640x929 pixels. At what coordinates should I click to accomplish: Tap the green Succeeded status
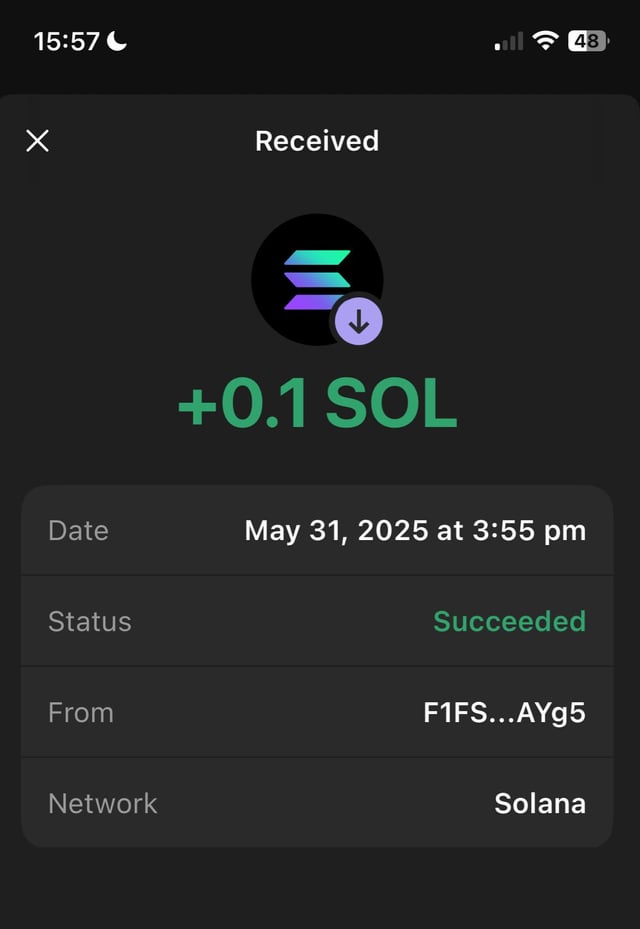tap(509, 621)
